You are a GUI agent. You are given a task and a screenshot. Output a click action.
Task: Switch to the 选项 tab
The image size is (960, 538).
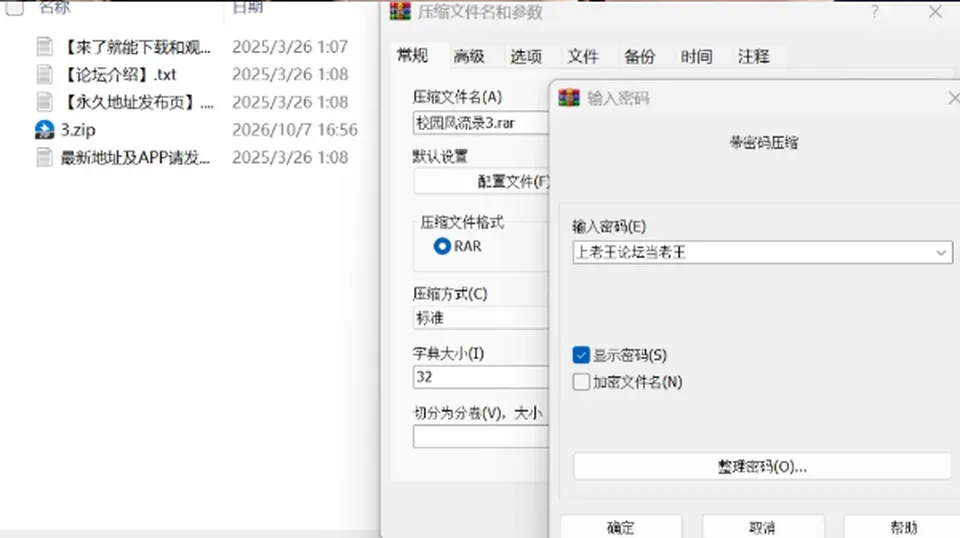[526, 56]
